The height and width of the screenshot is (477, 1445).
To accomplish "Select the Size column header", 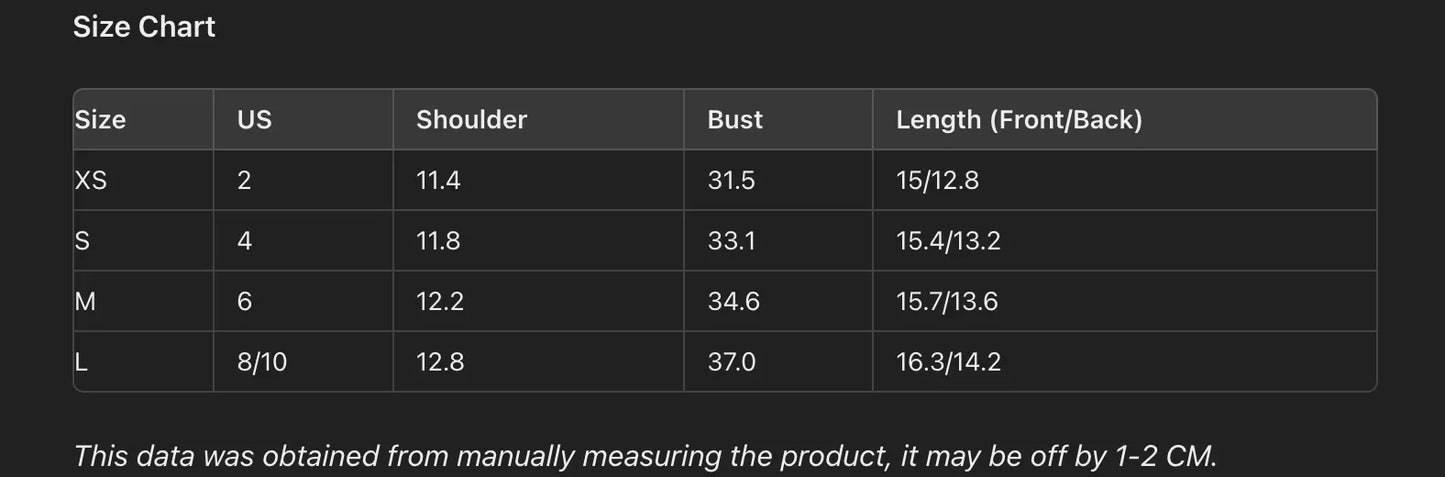I will pos(100,120).
